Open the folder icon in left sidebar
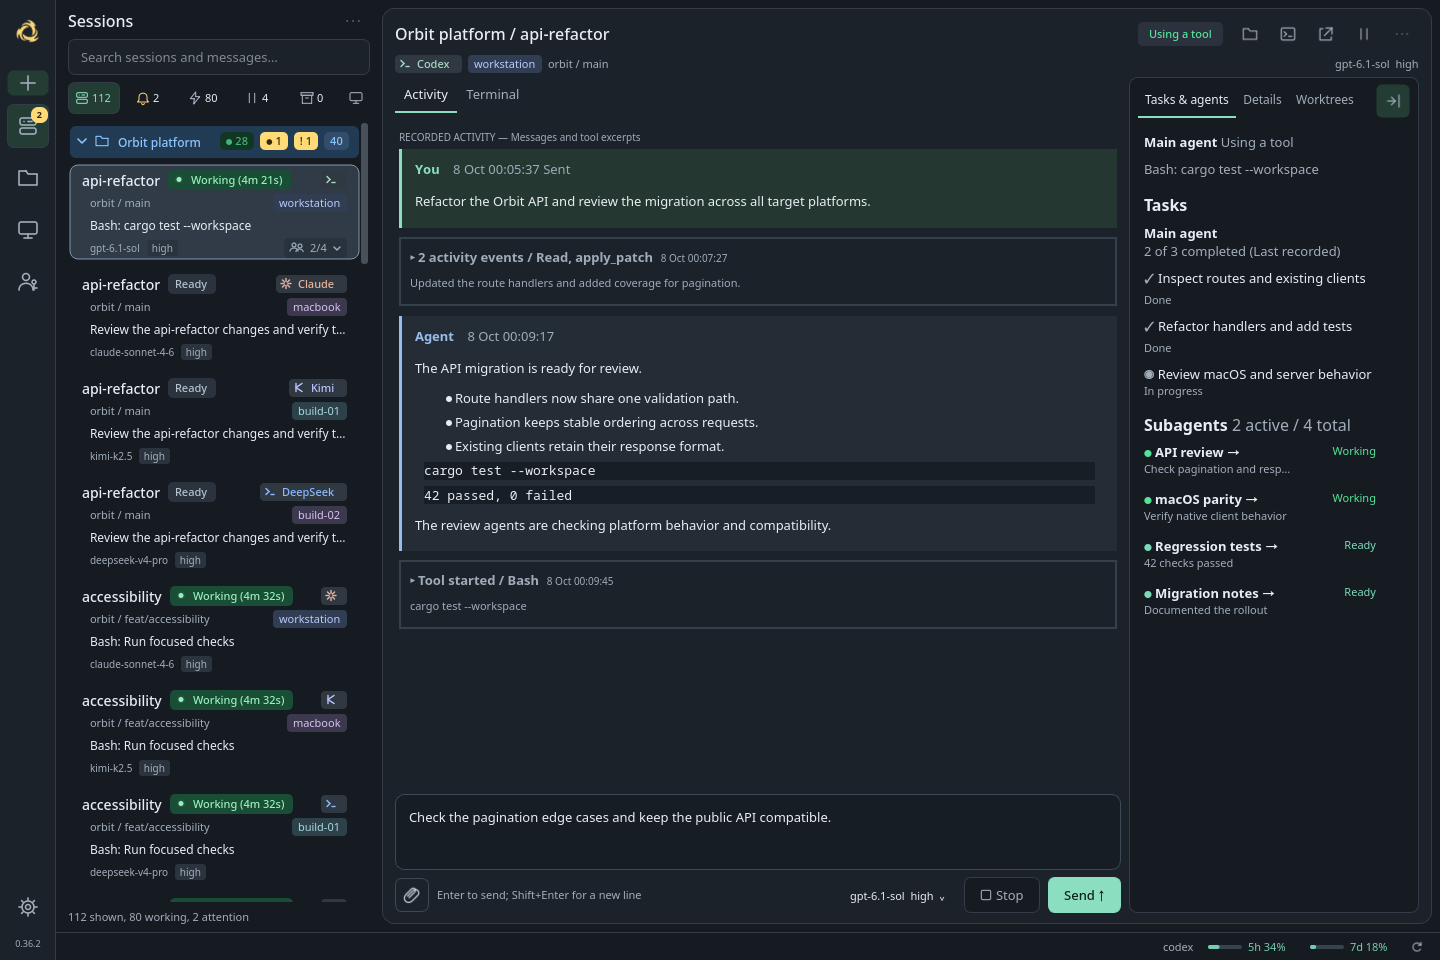 pyautogui.click(x=28, y=178)
